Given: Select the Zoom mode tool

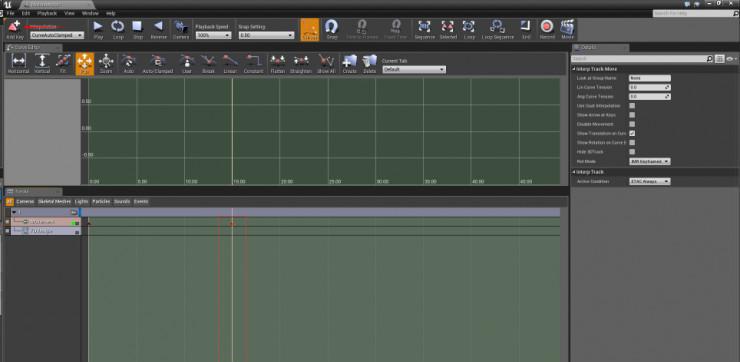Looking at the screenshot, I should click(x=106, y=61).
